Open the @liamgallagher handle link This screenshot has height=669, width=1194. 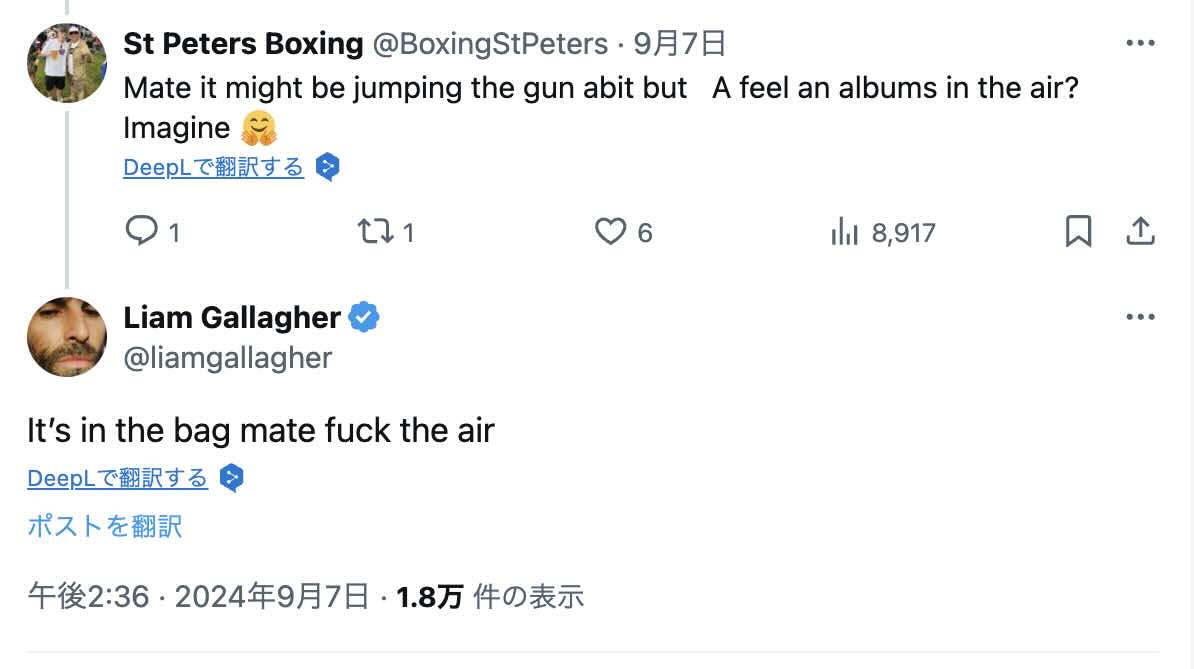coord(227,357)
